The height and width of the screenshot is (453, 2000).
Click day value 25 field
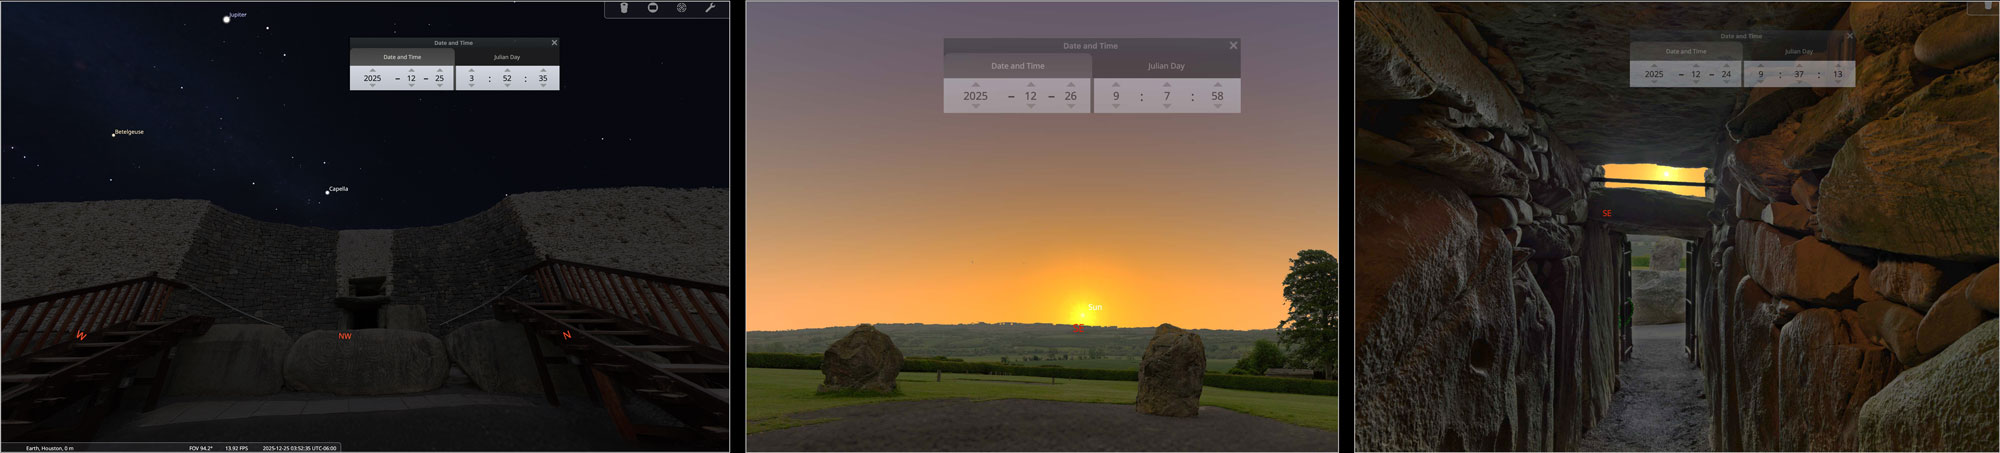coord(439,78)
